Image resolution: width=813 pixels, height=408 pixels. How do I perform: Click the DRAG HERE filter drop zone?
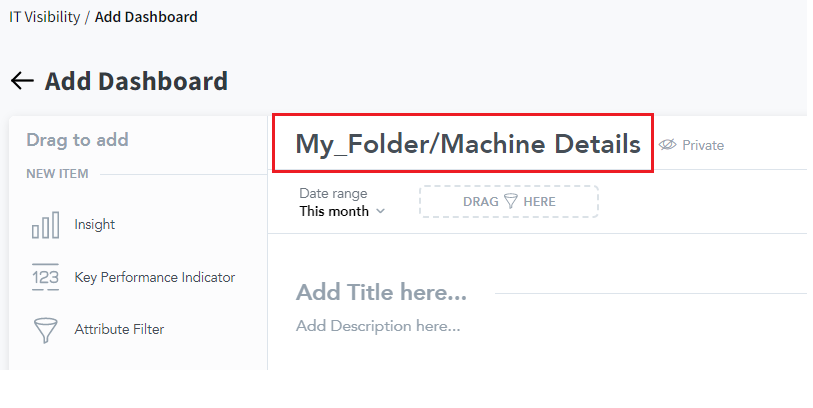click(x=508, y=201)
